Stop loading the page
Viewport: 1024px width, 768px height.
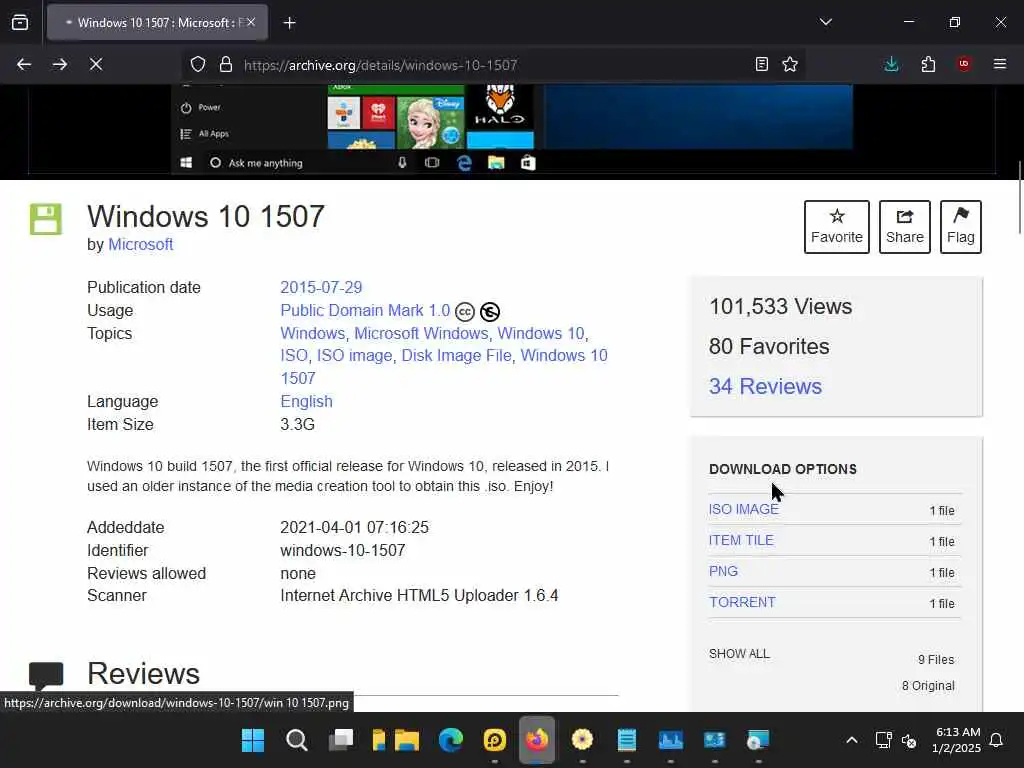click(95, 64)
